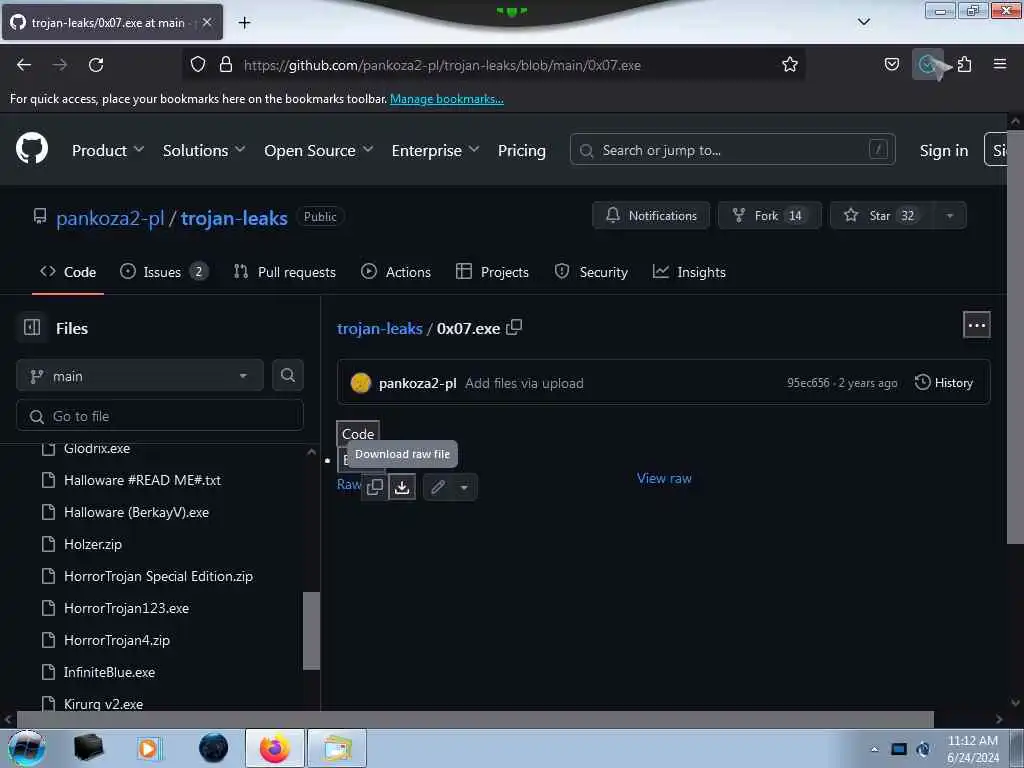Open commit 95ec656
1024x768 pixels.
808,383
